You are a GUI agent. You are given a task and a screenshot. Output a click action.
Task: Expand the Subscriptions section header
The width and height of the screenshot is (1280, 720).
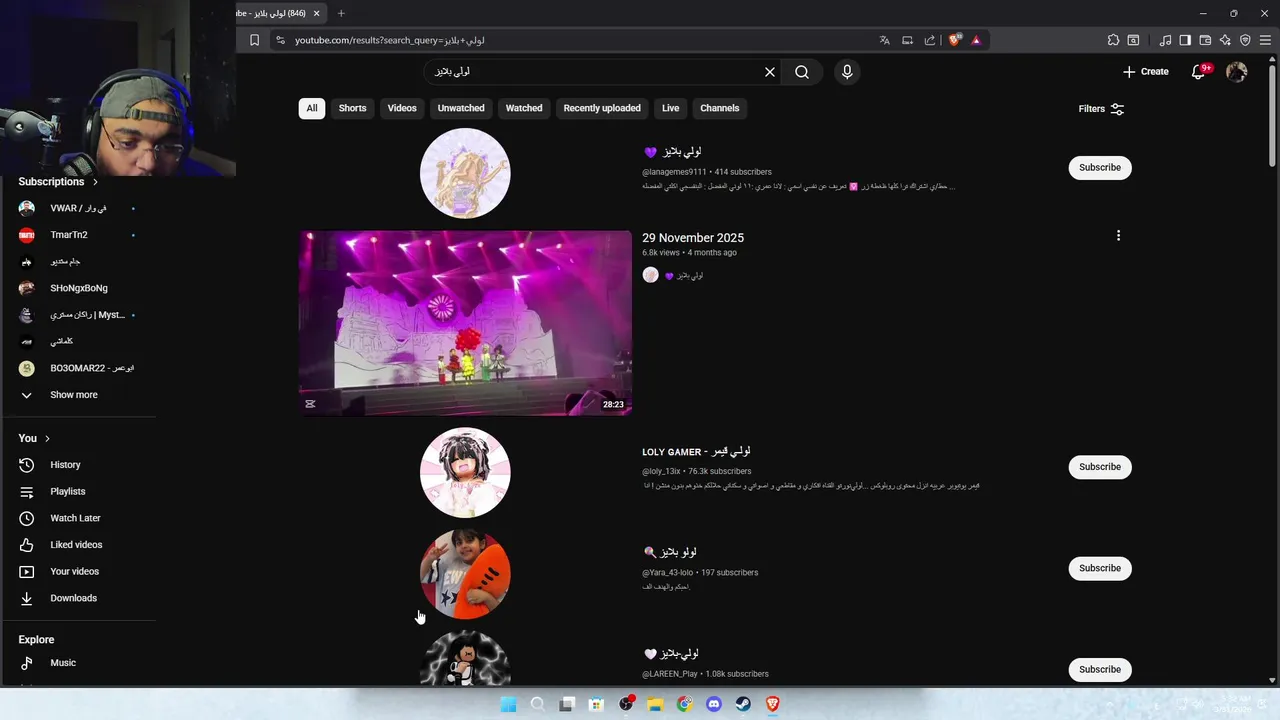[x=58, y=182]
